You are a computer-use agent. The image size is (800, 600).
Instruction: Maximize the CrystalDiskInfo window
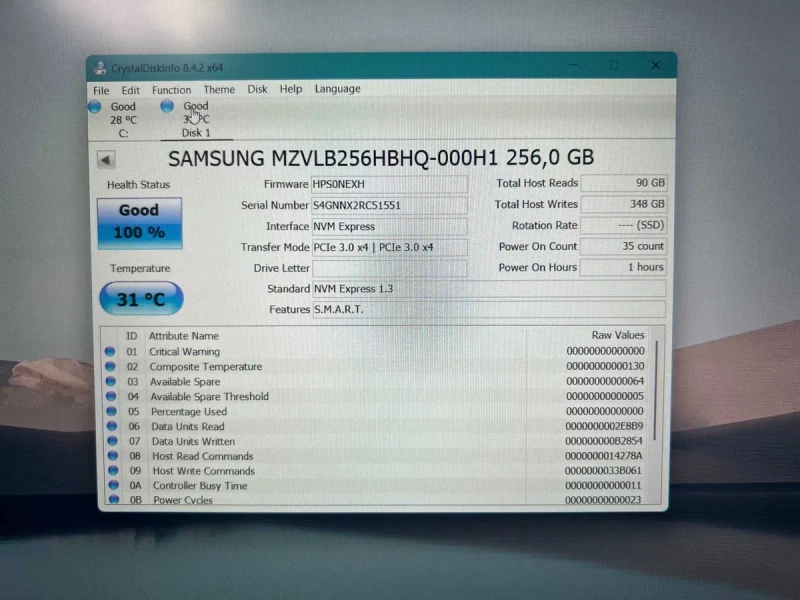[x=614, y=65]
